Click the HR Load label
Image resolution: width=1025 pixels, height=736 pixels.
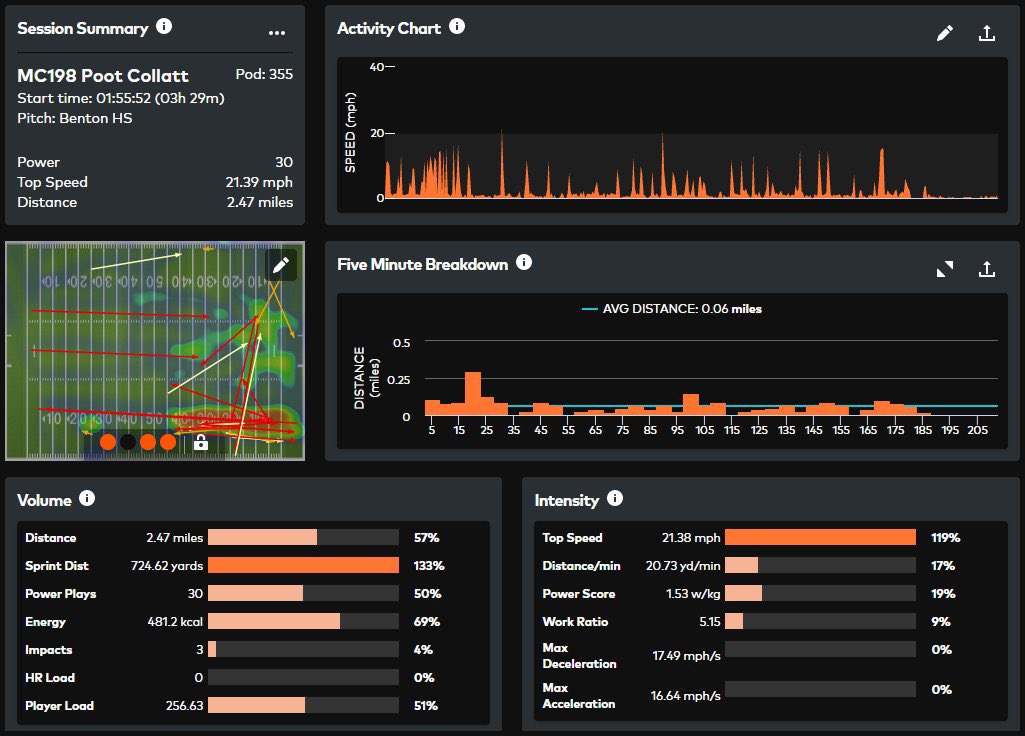click(50, 678)
